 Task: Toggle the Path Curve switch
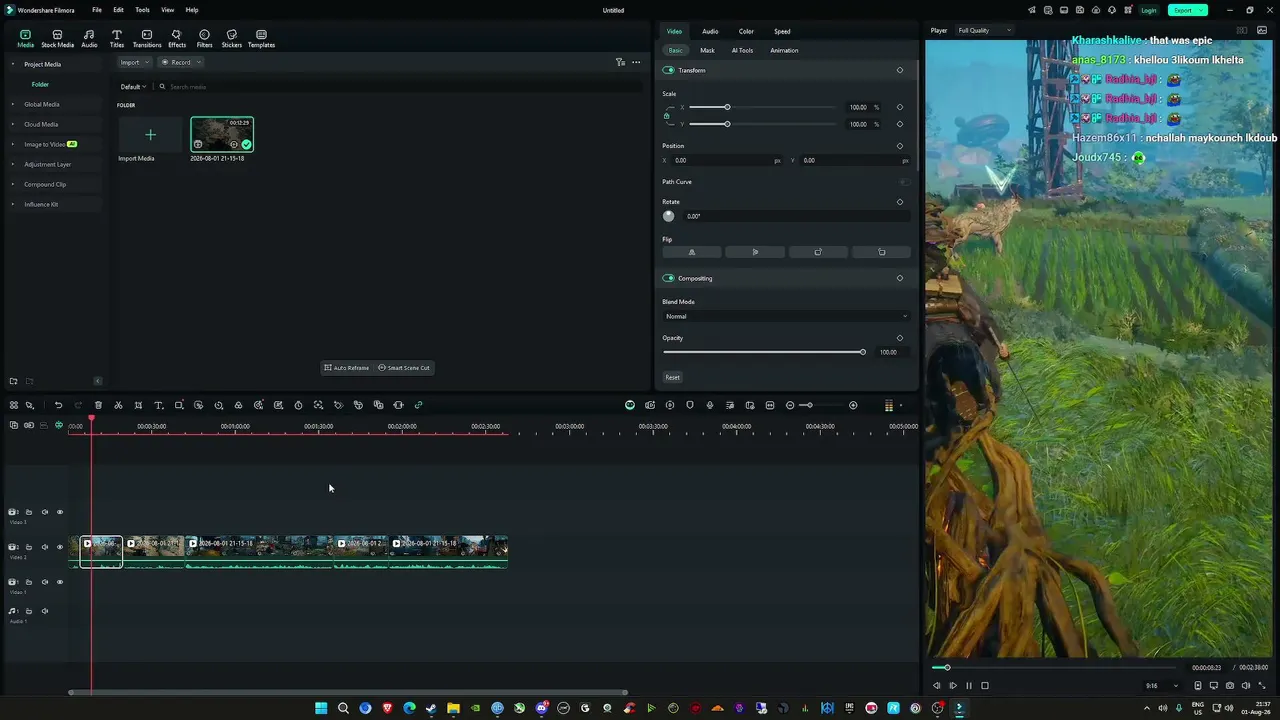(x=905, y=182)
